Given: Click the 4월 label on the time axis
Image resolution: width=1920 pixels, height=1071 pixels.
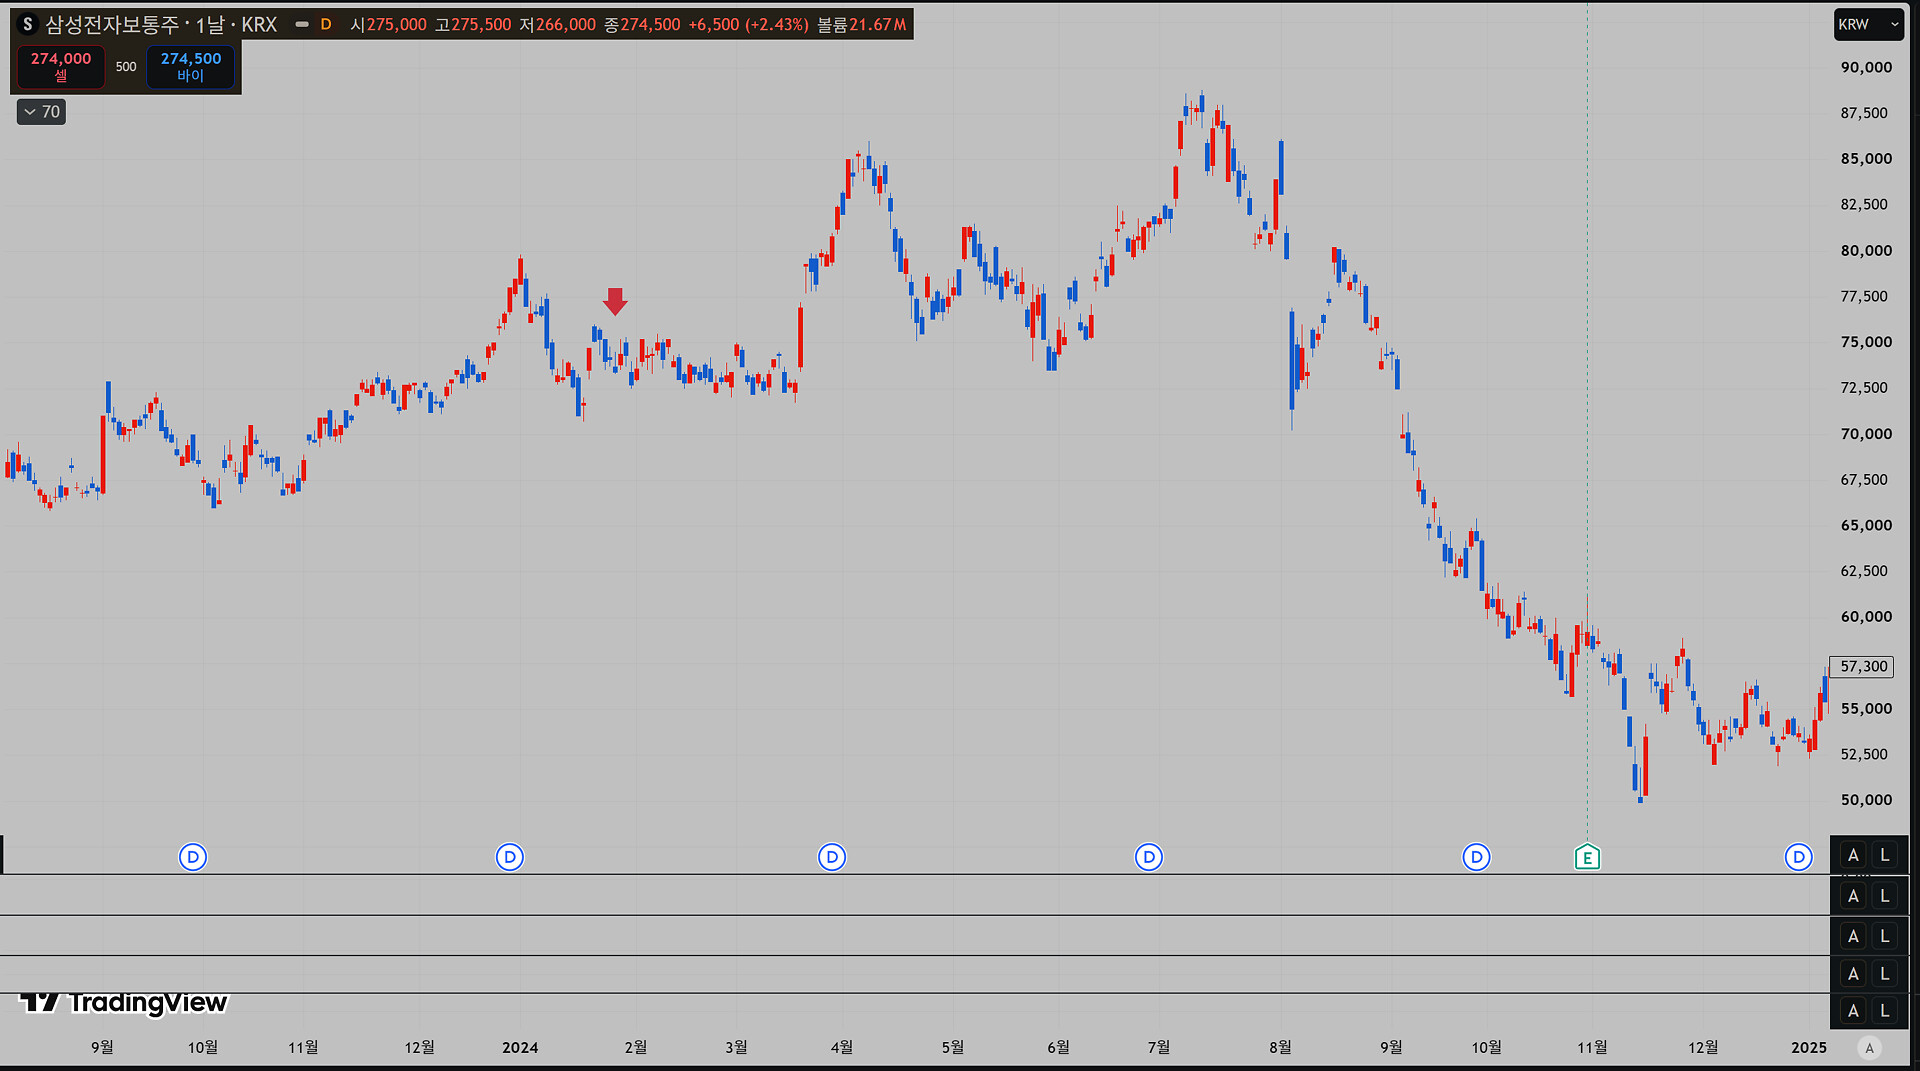Looking at the screenshot, I should (x=842, y=1047).
